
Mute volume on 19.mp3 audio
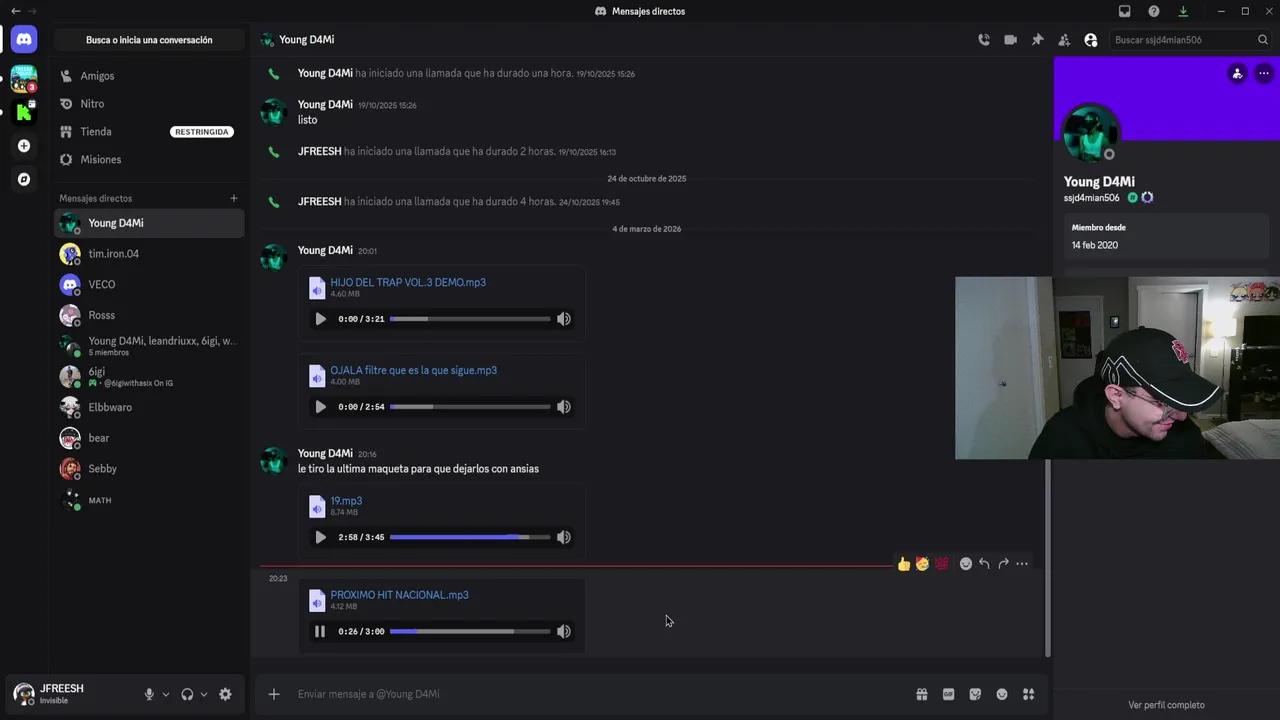click(x=564, y=537)
